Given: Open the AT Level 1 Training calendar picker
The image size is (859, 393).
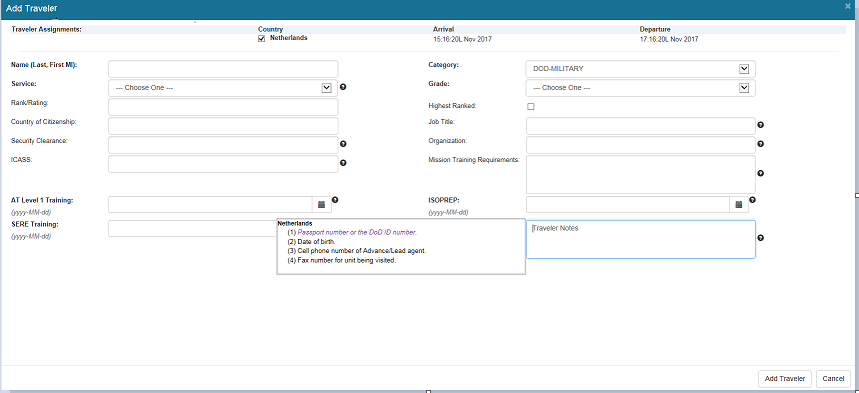Looking at the screenshot, I should pyautogui.click(x=322, y=204).
